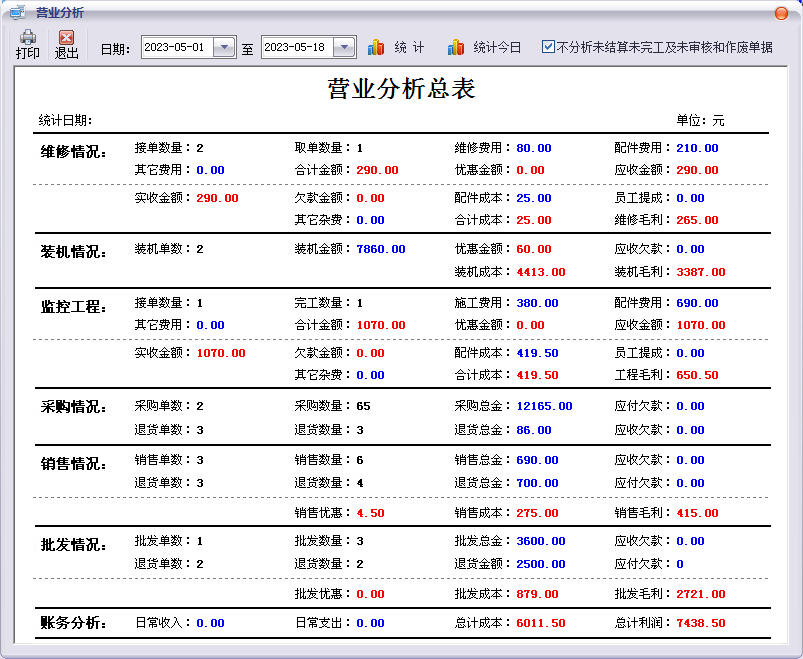Screen dimensions: 803x659
Task: Click 退货总金 value 700.00
Action: (537, 483)
